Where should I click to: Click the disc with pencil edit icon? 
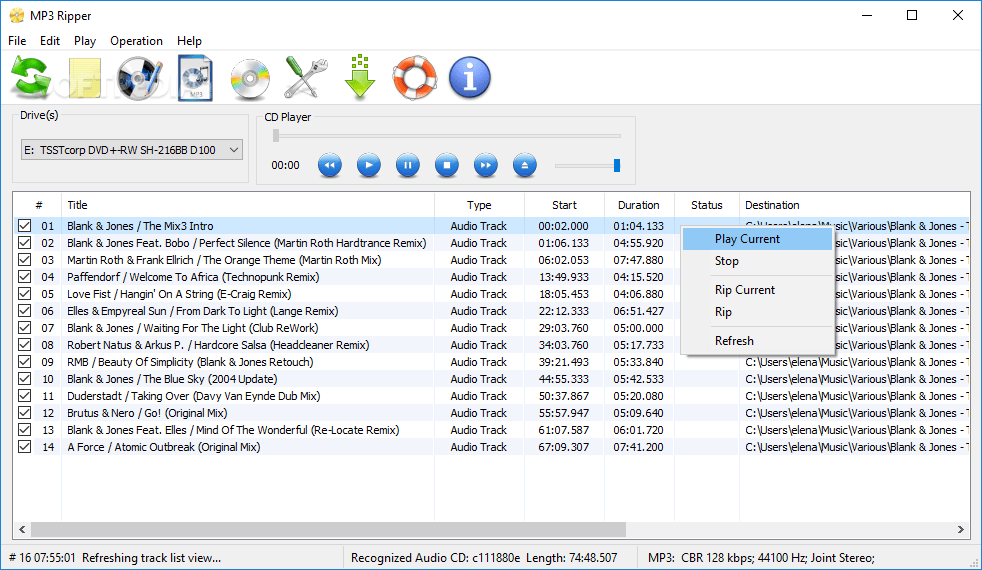(x=140, y=78)
